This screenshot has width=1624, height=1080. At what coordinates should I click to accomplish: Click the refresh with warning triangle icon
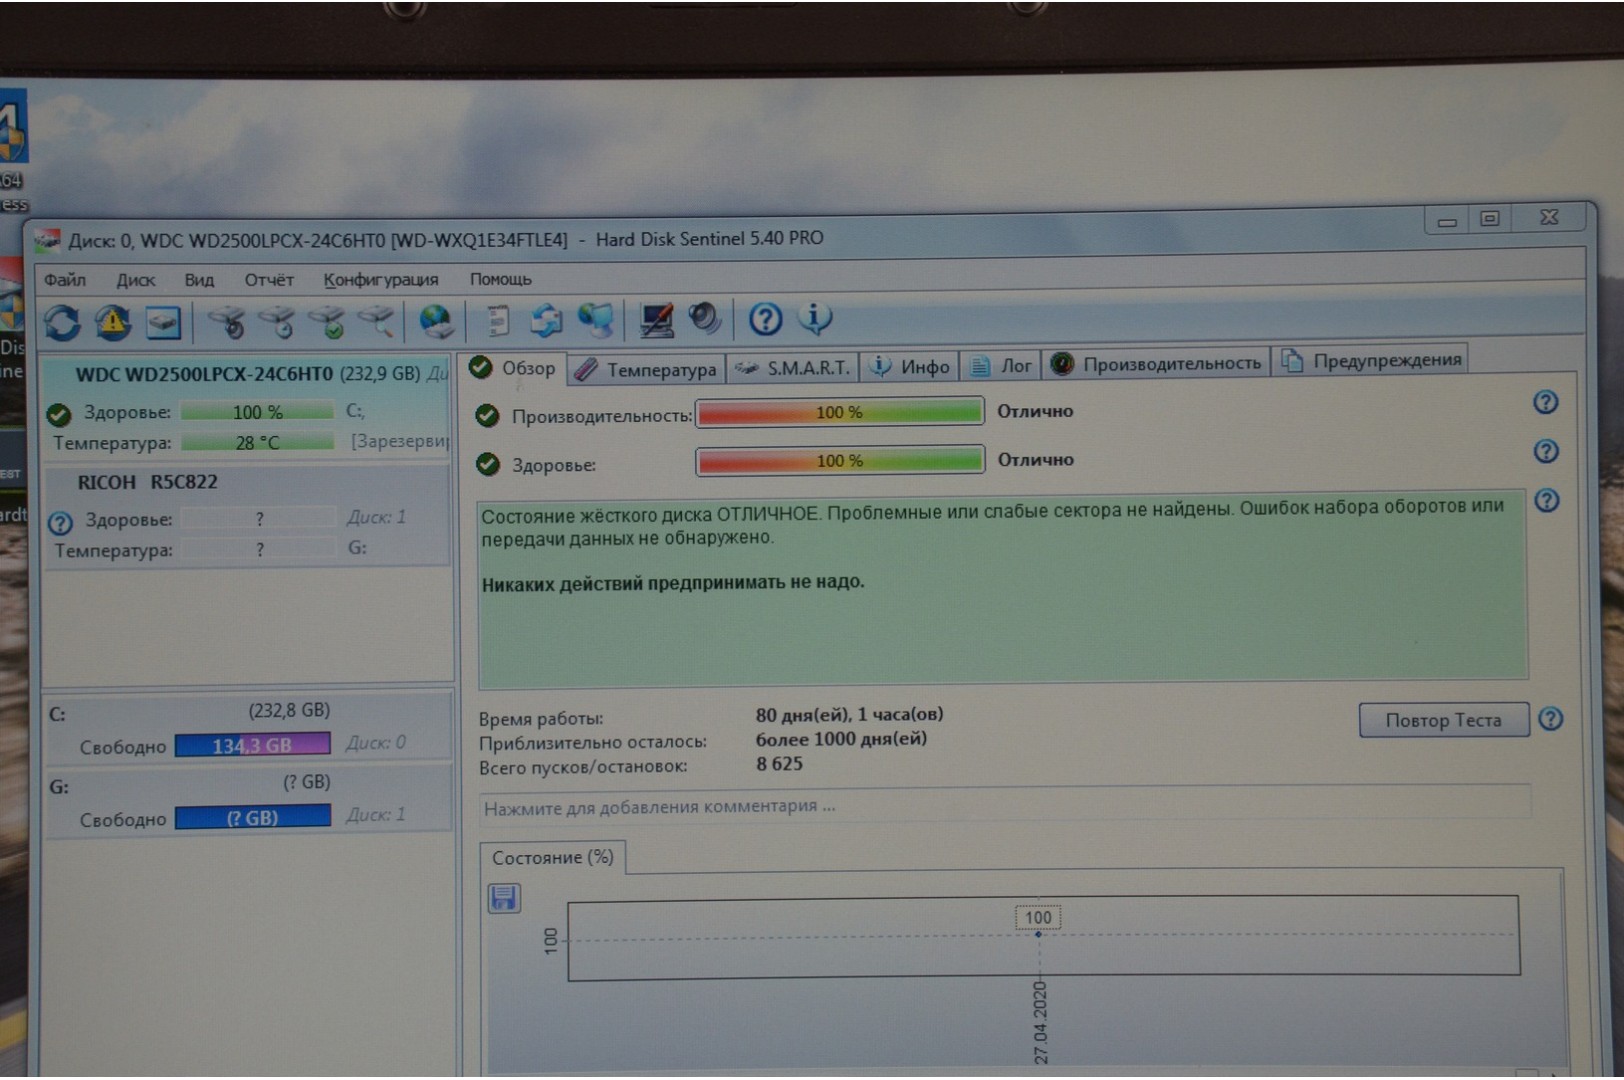pos(113,322)
